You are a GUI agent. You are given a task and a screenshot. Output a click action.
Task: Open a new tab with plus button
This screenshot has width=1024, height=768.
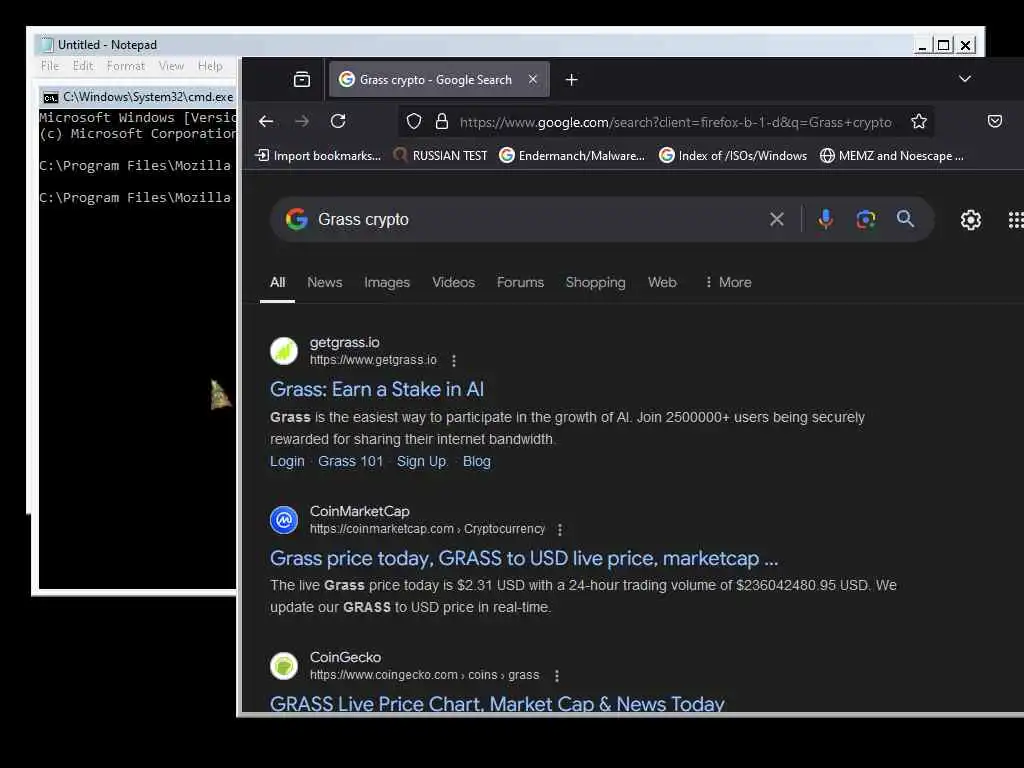coord(571,80)
